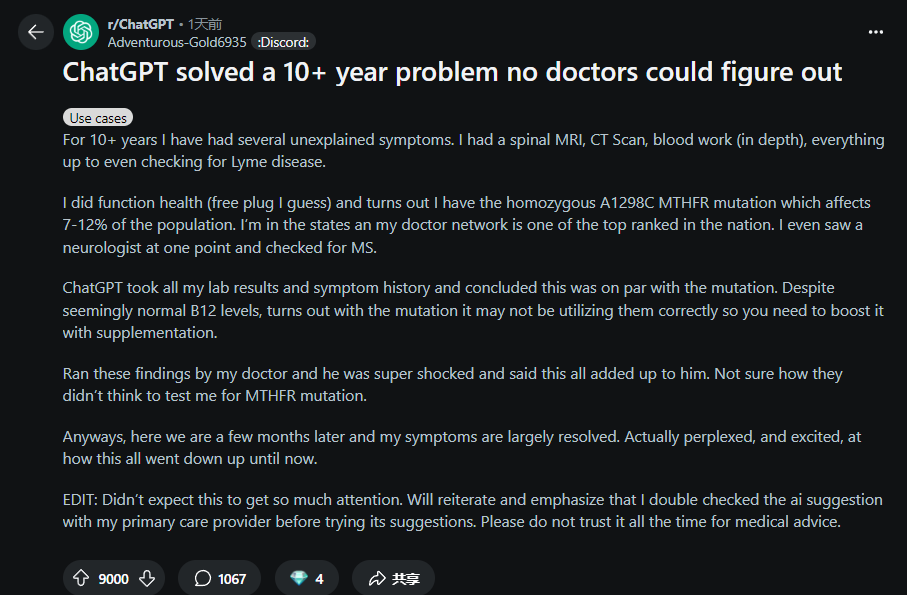
Task: Click the EDIT paragraph in post body
Action: pos(473,511)
